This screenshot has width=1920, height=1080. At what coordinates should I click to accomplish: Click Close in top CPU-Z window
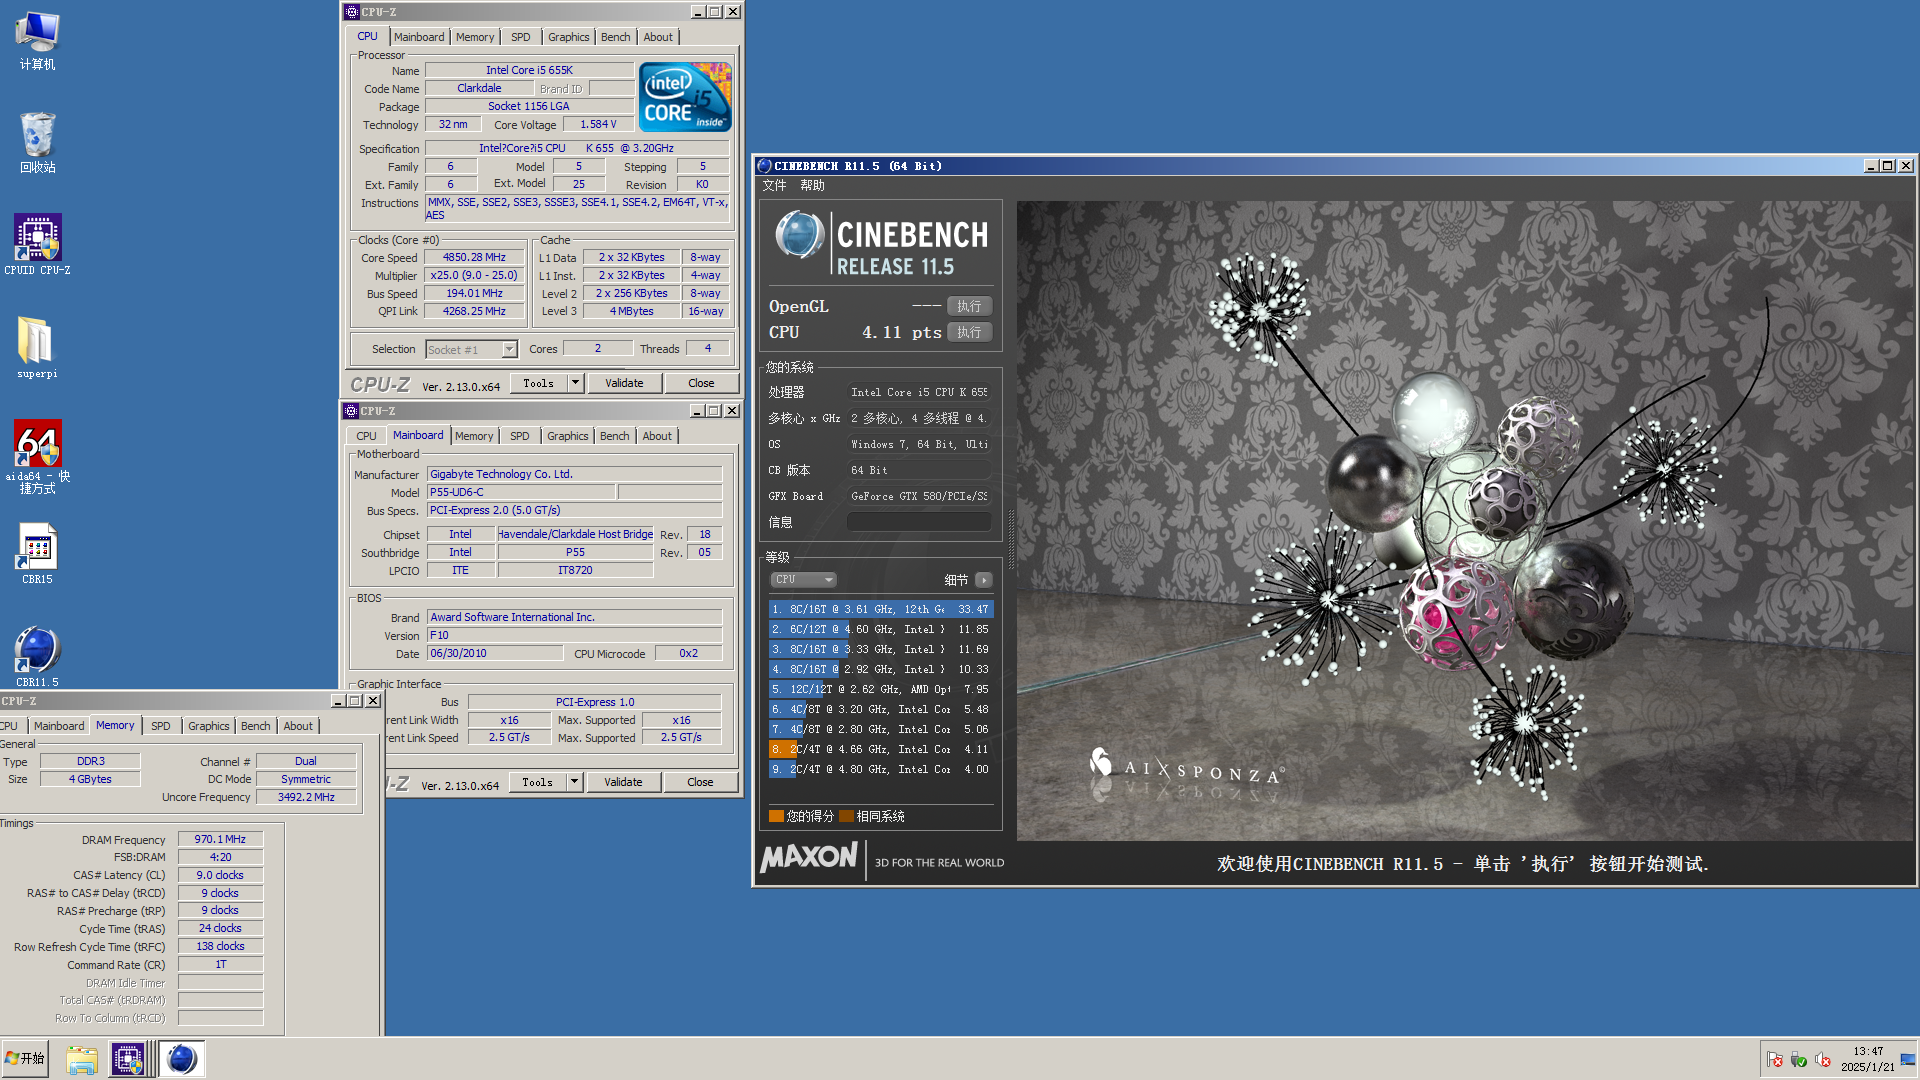(x=701, y=383)
